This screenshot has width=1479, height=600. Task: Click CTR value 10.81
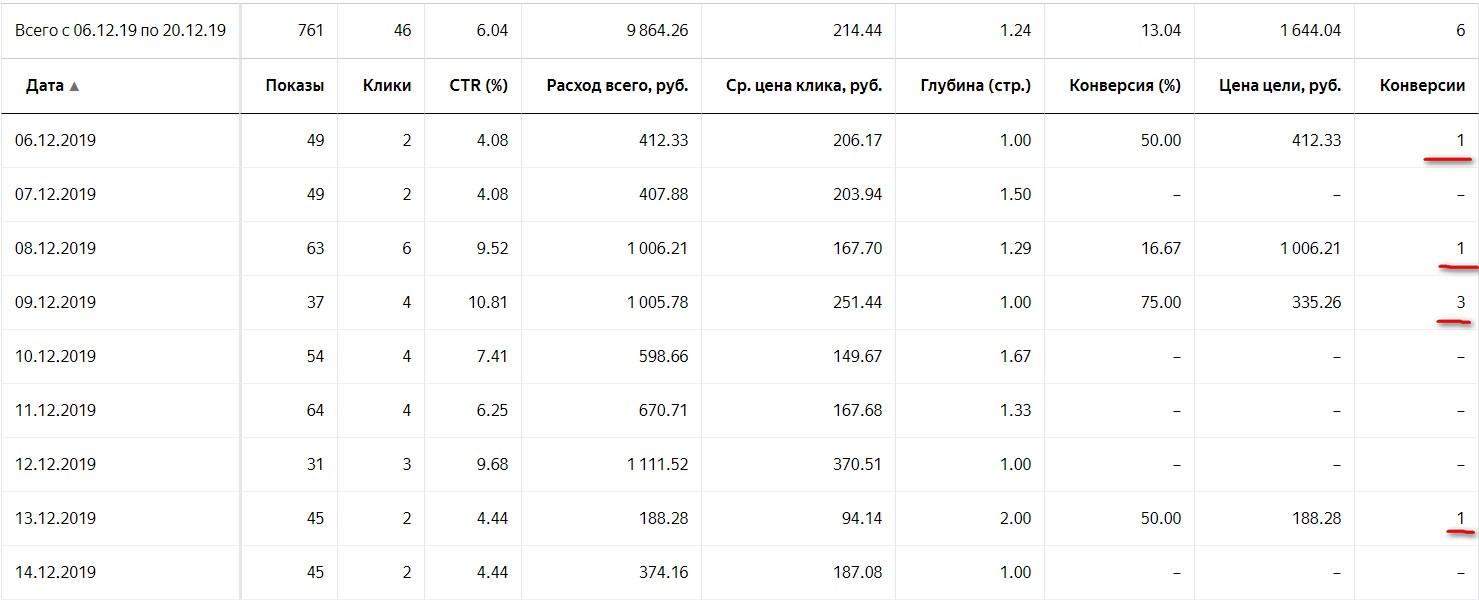[x=487, y=302]
